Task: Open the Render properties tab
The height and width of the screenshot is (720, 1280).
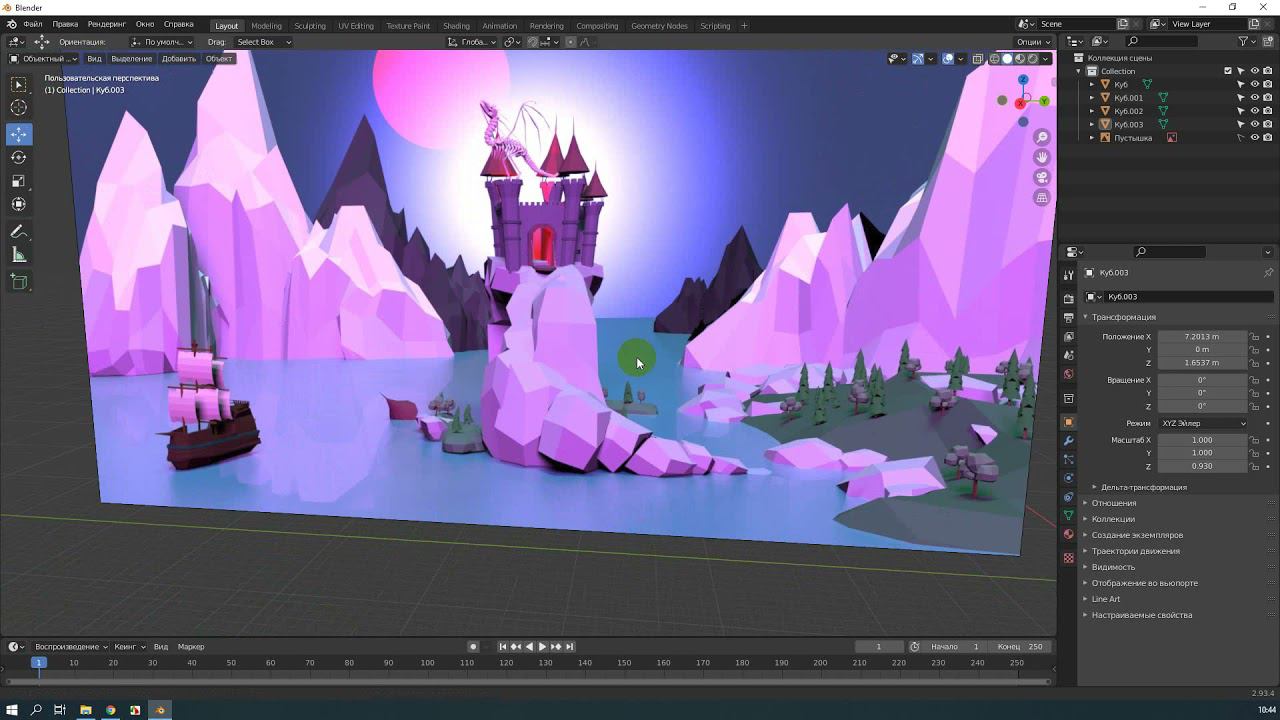Action: coord(1068,298)
